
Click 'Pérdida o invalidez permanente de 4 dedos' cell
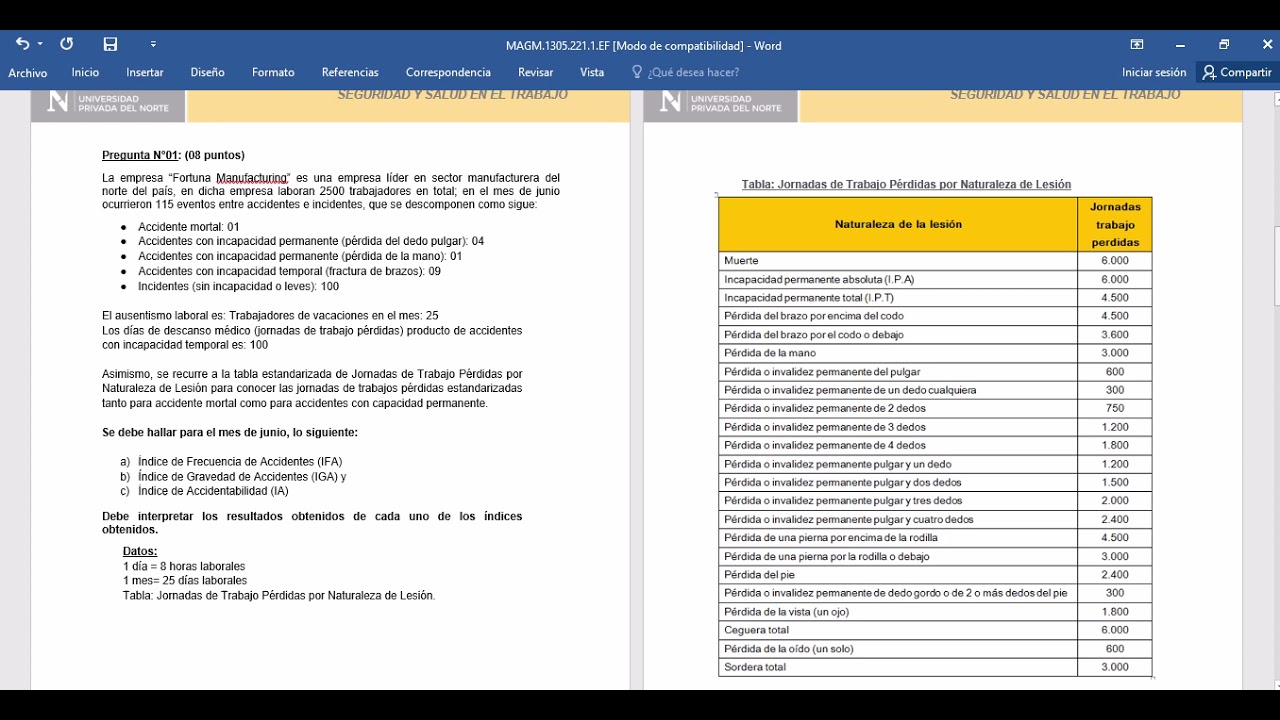click(x=898, y=445)
